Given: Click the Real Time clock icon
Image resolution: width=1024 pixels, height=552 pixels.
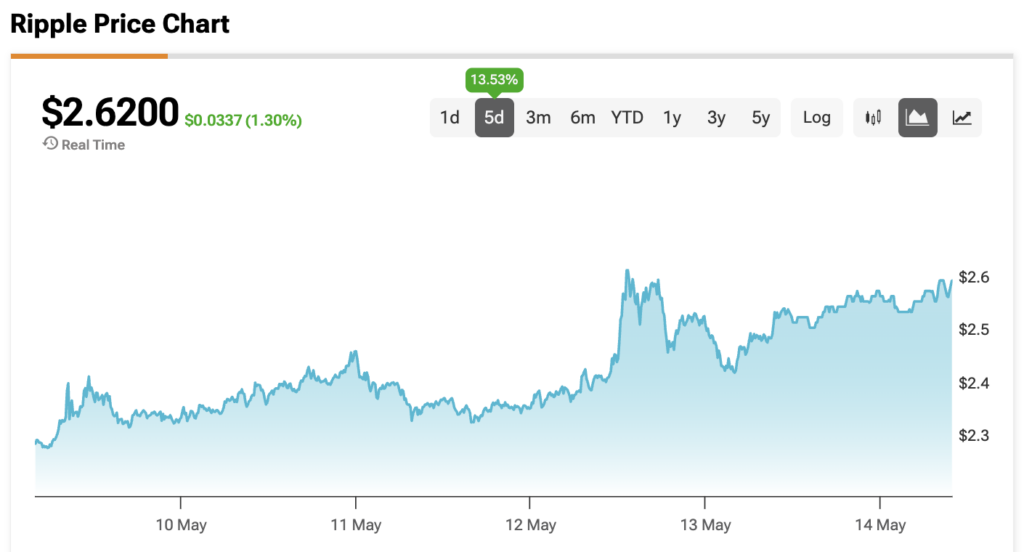Looking at the screenshot, I should click(49, 144).
